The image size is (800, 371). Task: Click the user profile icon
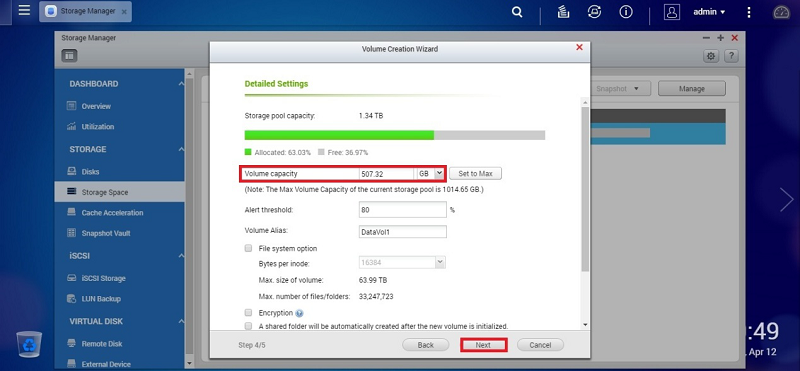[672, 12]
